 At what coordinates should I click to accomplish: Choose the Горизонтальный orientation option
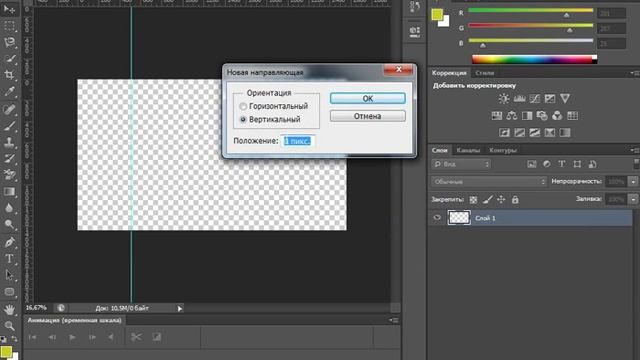(243, 106)
